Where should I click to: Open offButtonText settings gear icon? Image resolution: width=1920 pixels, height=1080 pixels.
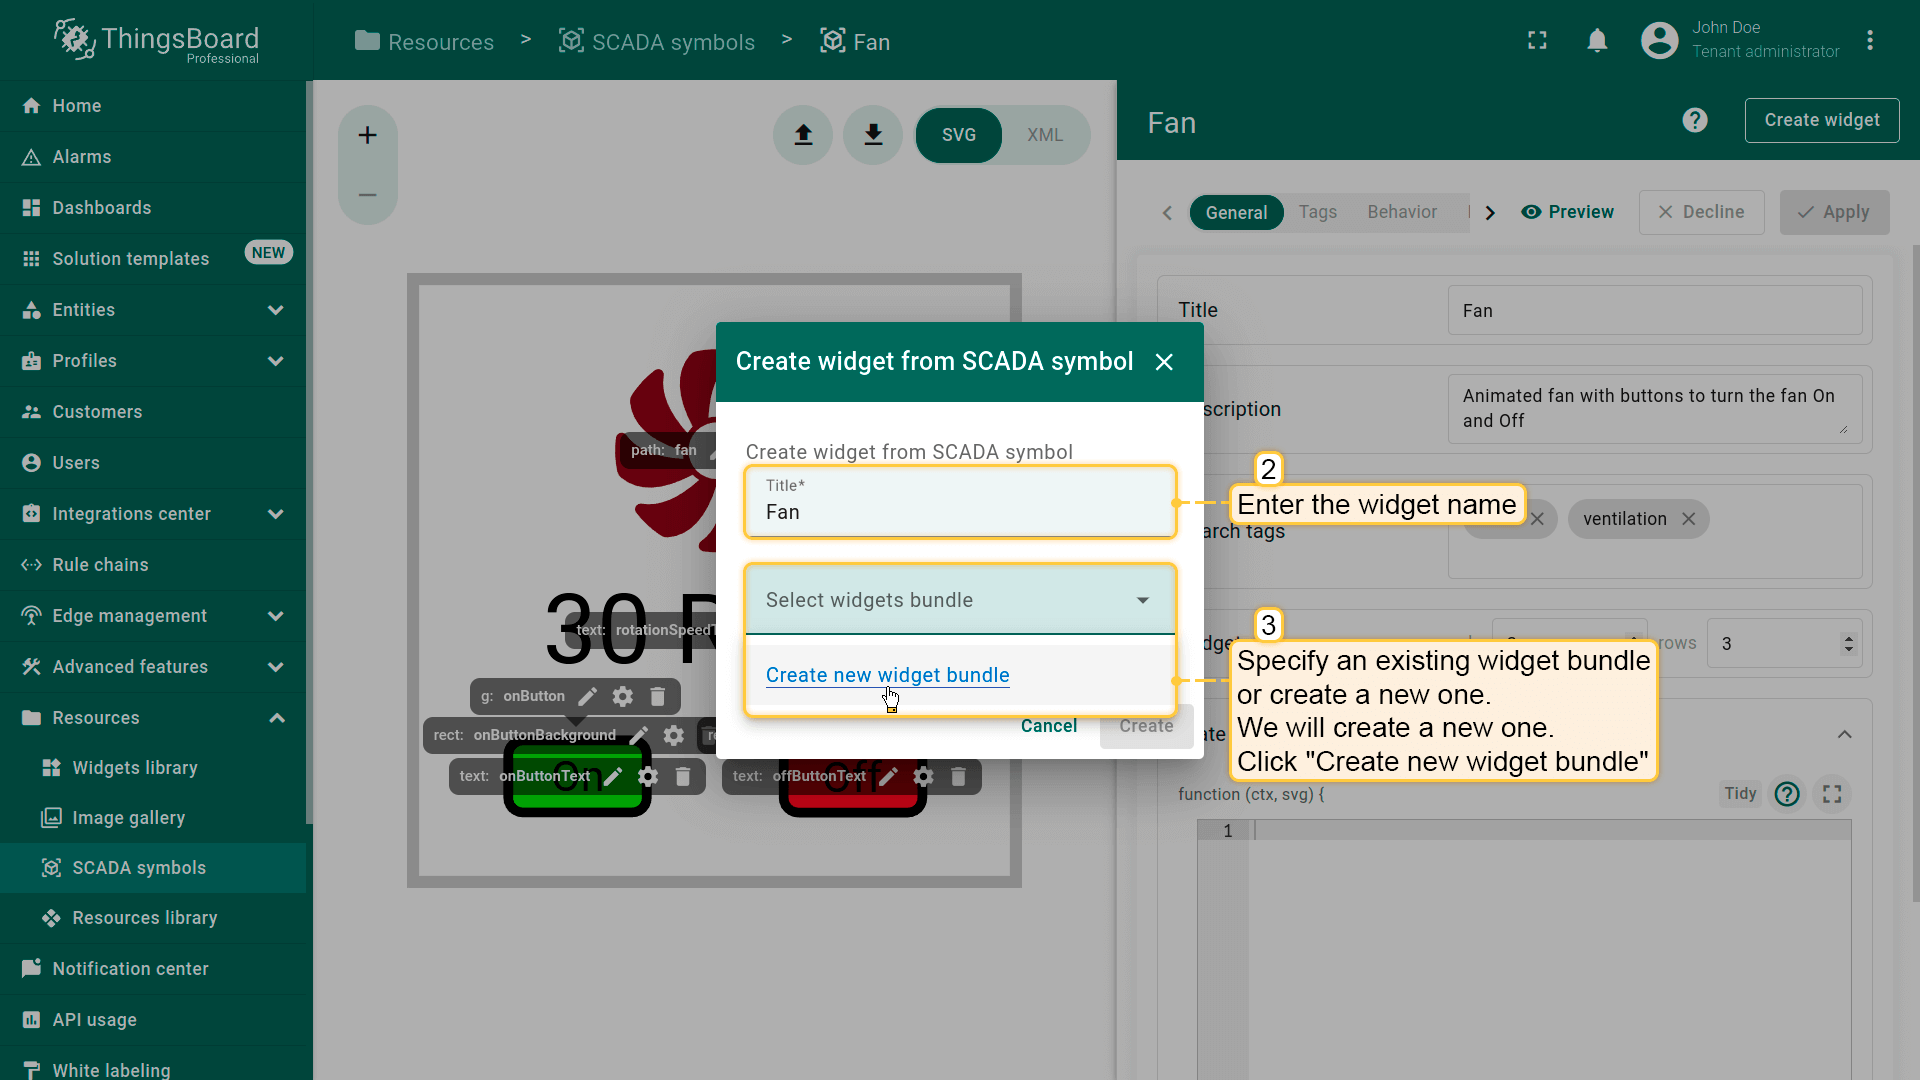pos(923,776)
